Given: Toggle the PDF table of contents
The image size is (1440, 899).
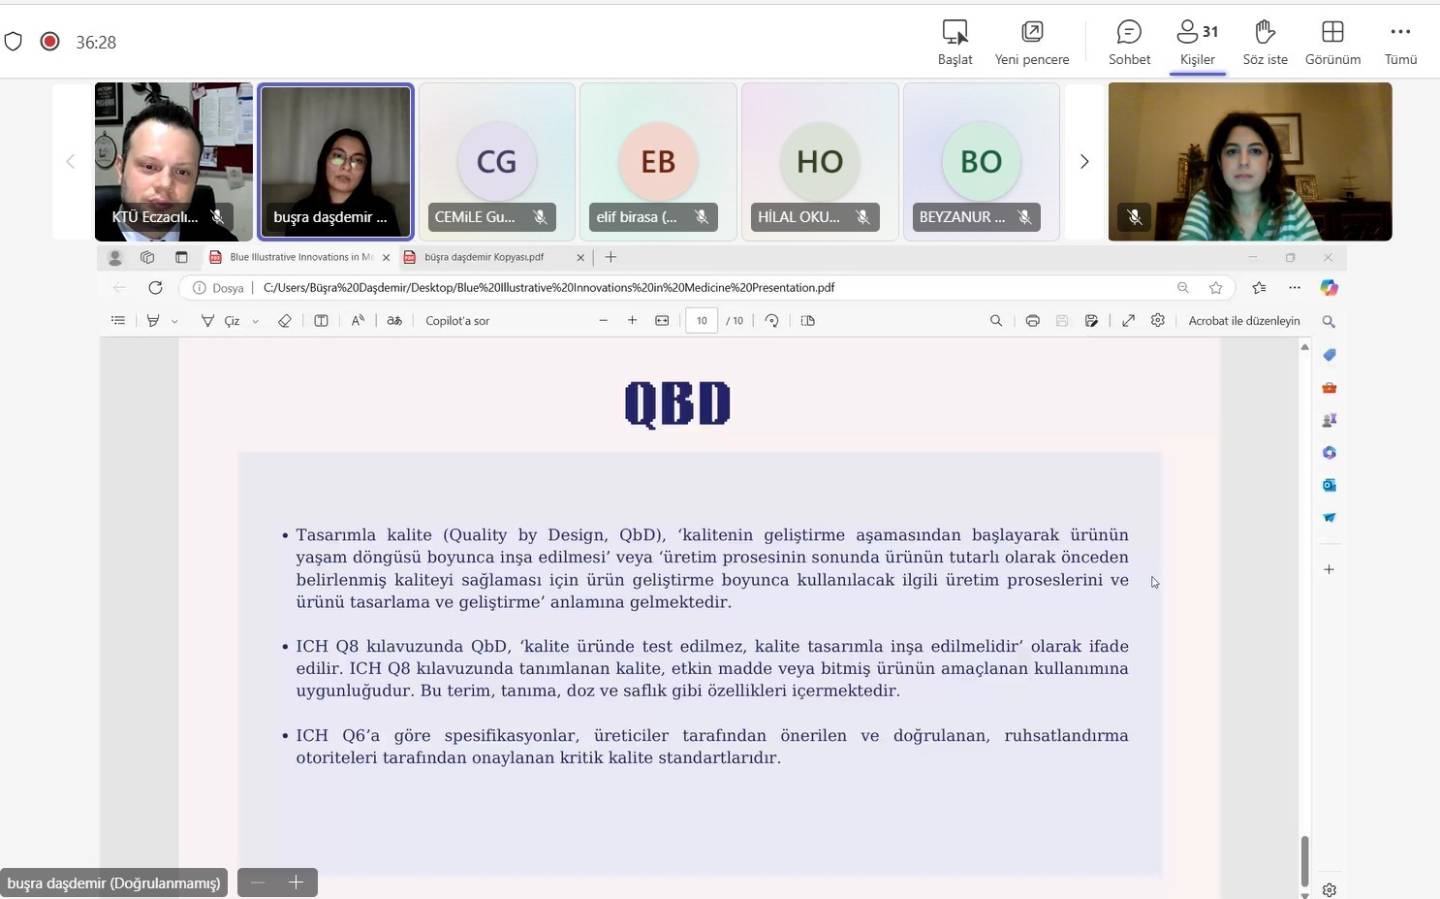Looking at the screenshot, I should [118, 320].
